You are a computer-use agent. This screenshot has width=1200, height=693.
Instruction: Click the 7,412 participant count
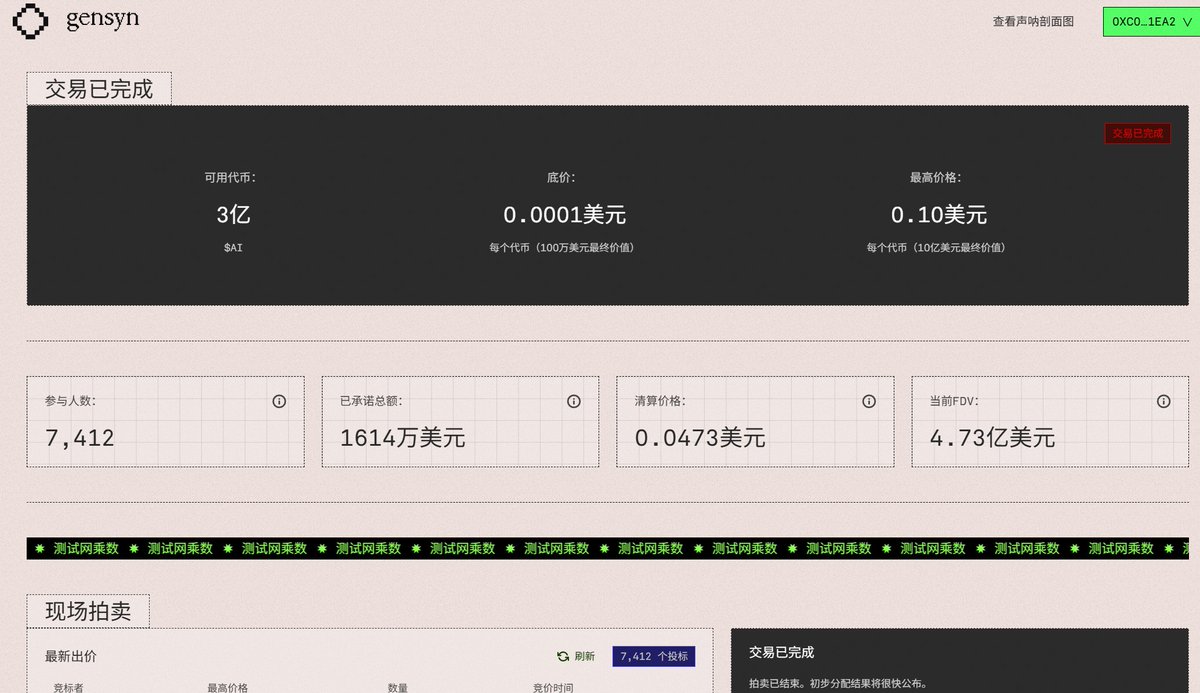tap(80, 437)
